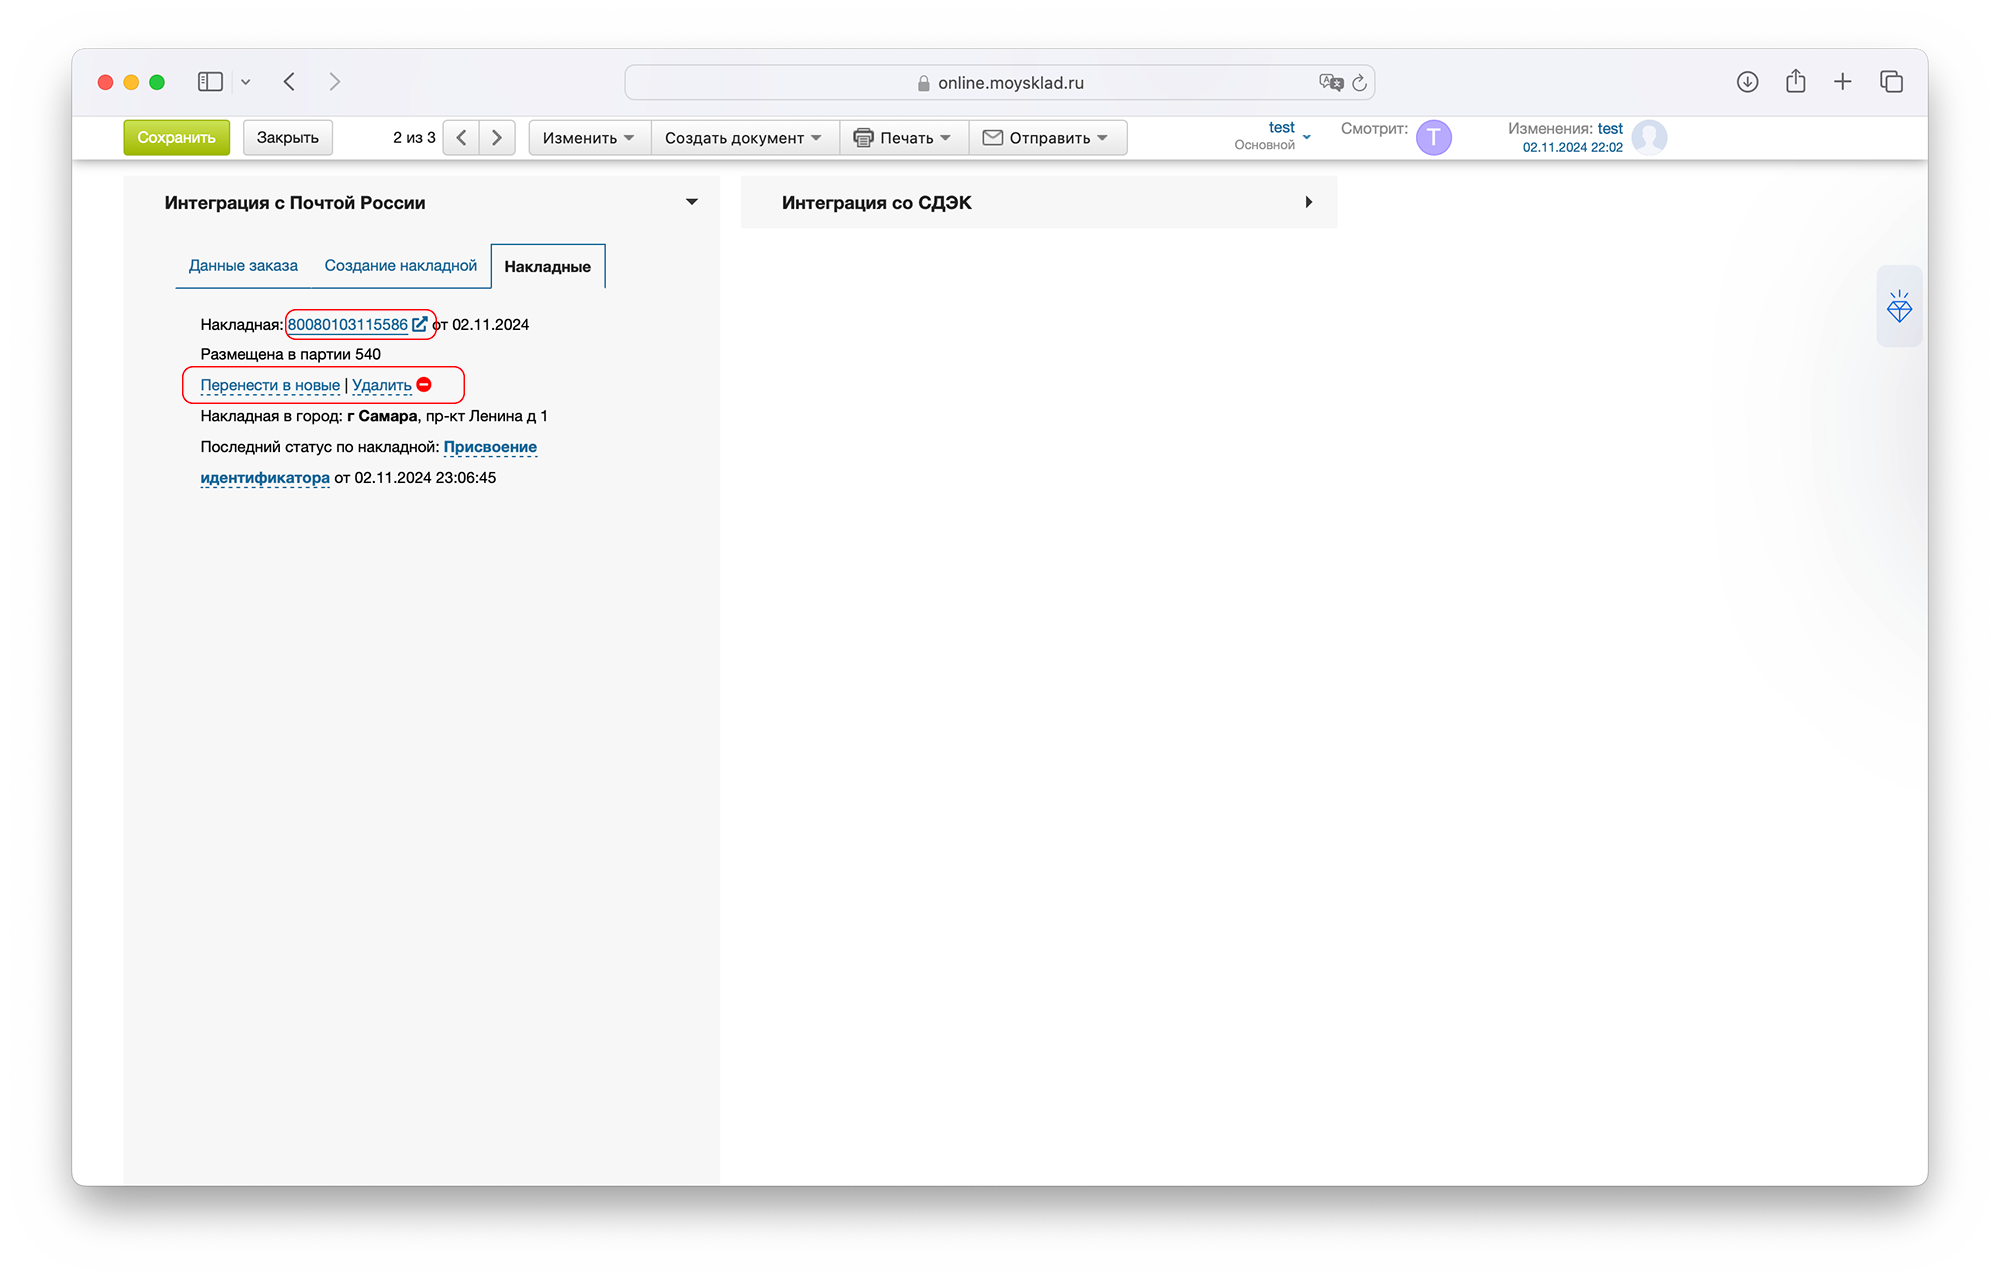Click the green Сохранить button
Screen dimensions: 2000x1281
tap(176, 138)
